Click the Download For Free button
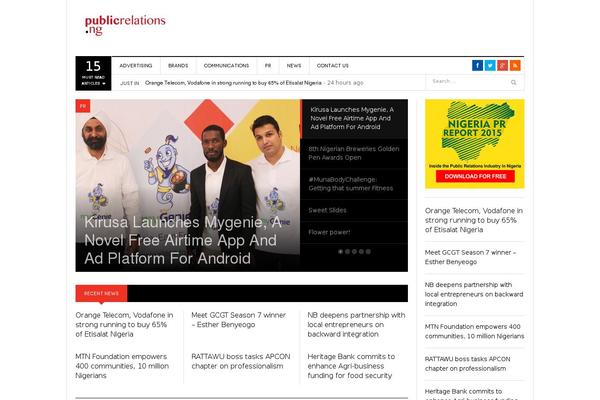 pos(475,176)
